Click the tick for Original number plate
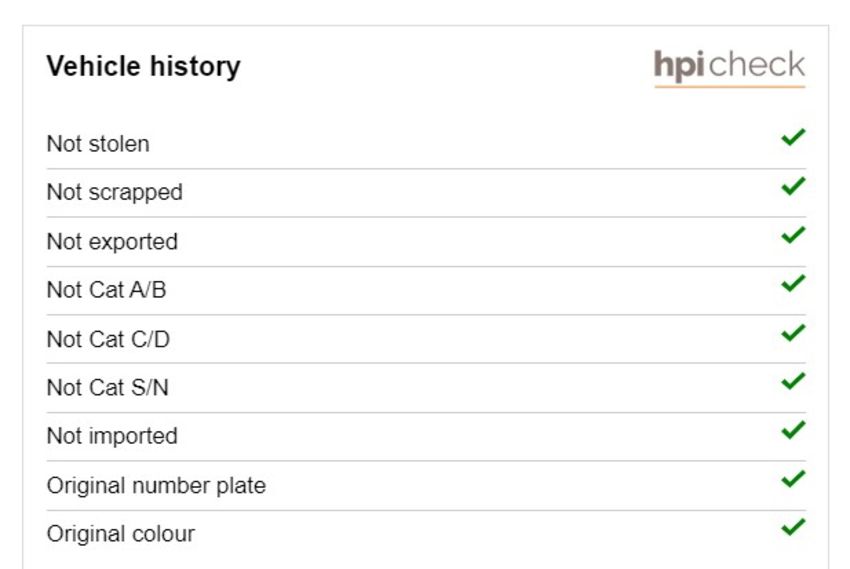The image size is (850, 569). tap(793, 479)
